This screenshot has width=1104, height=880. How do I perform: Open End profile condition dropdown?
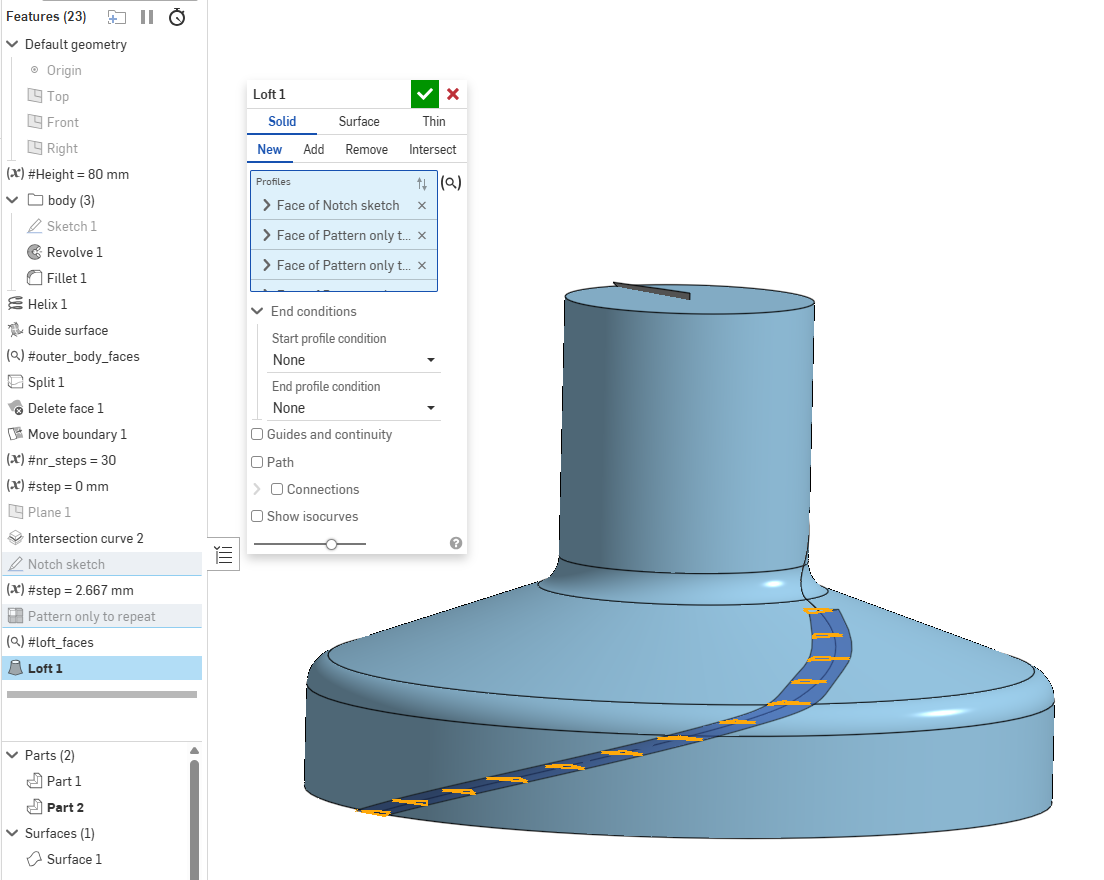tap(354, 408)
